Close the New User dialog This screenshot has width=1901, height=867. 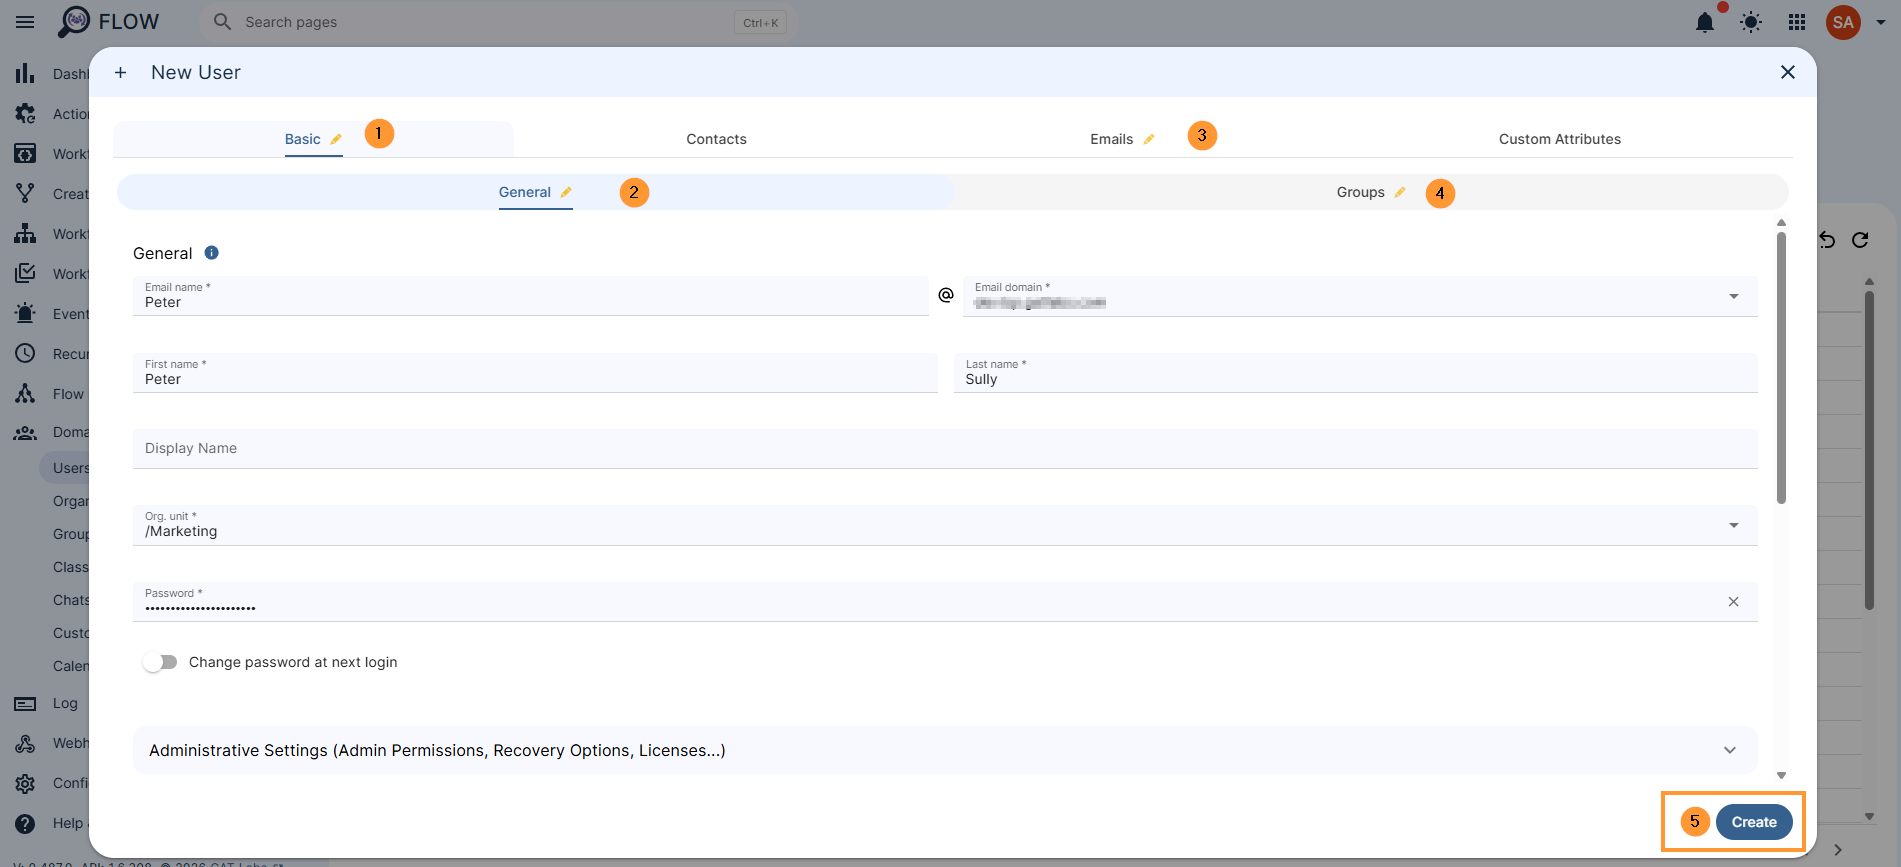pos(1788,72)
